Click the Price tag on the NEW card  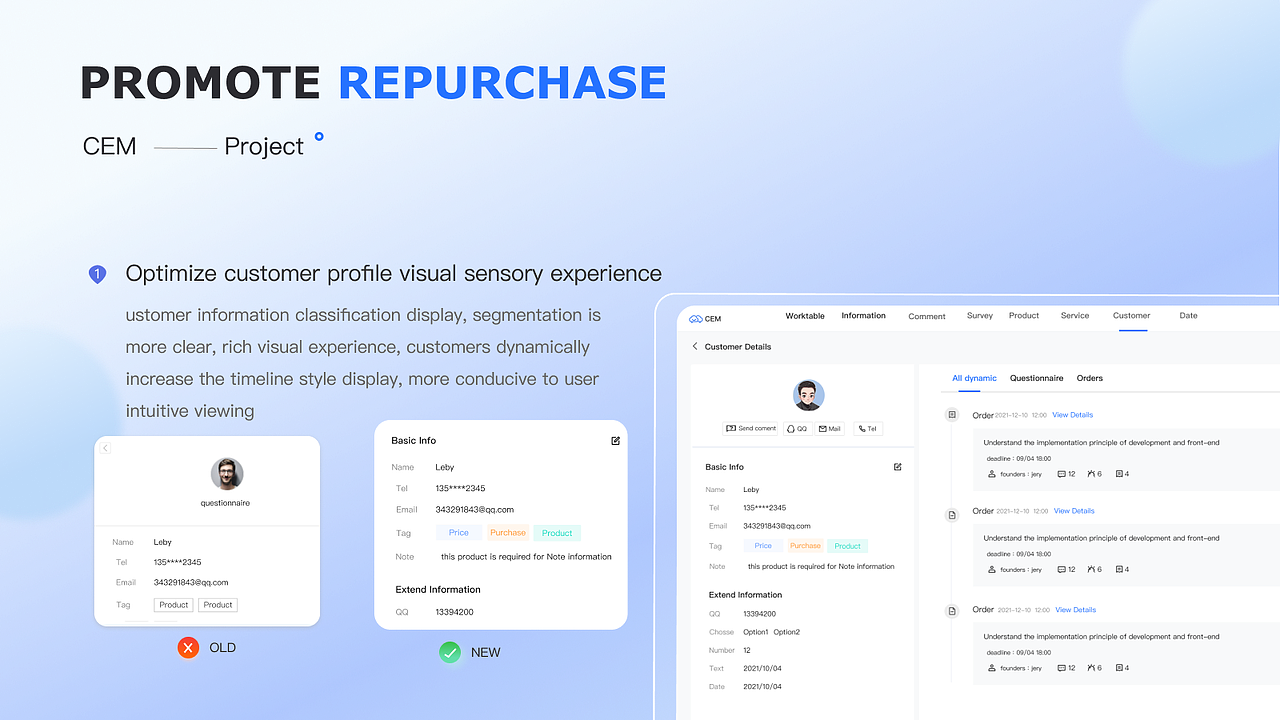459,533
